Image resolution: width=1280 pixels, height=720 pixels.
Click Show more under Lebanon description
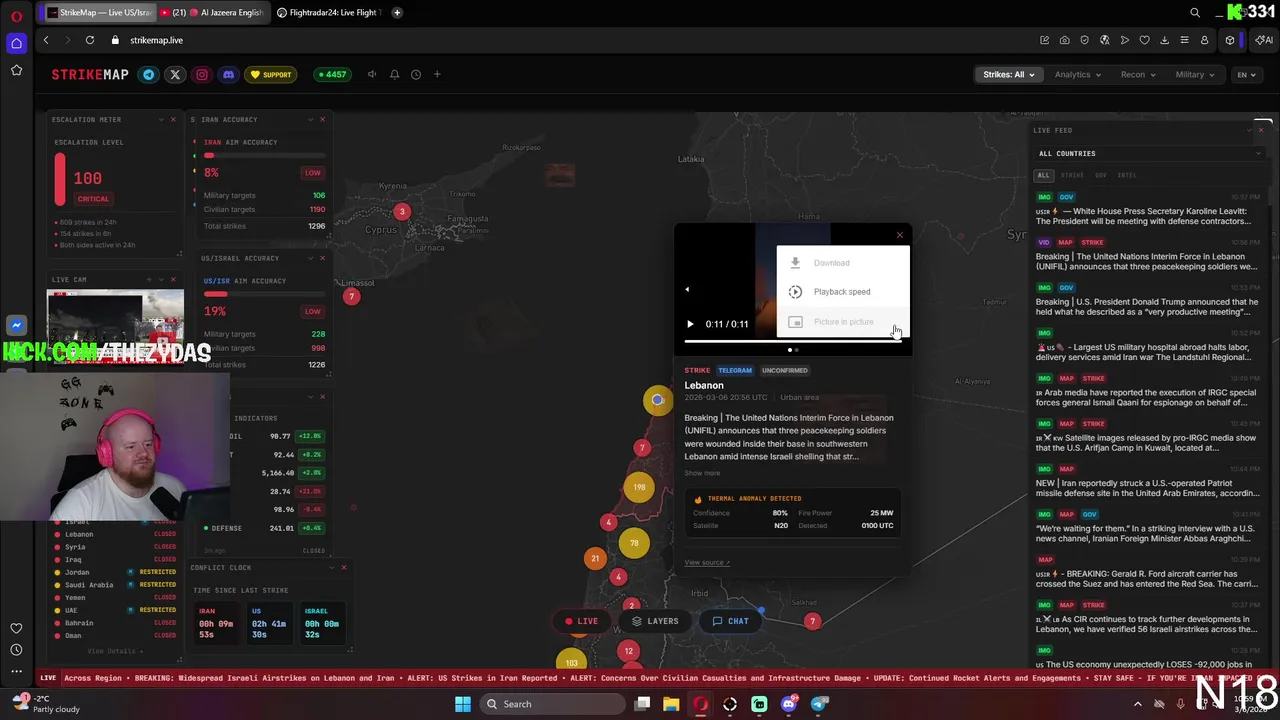click(702, 473)
